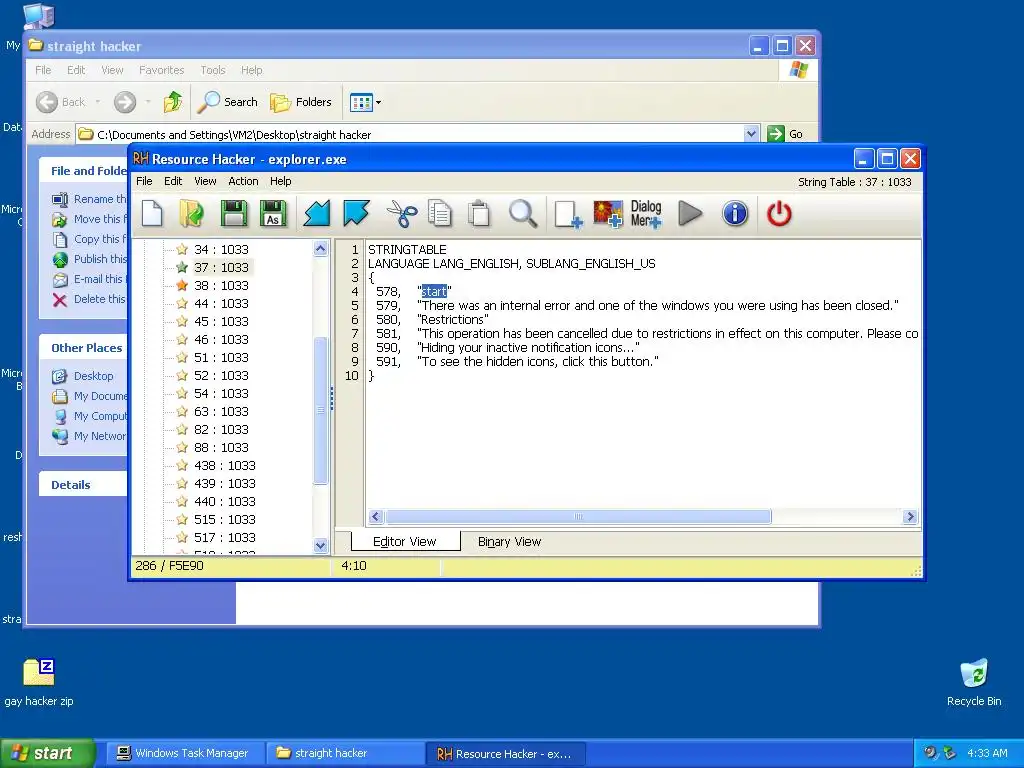Open Resource Hacker's Help menu

pos(281,181)
